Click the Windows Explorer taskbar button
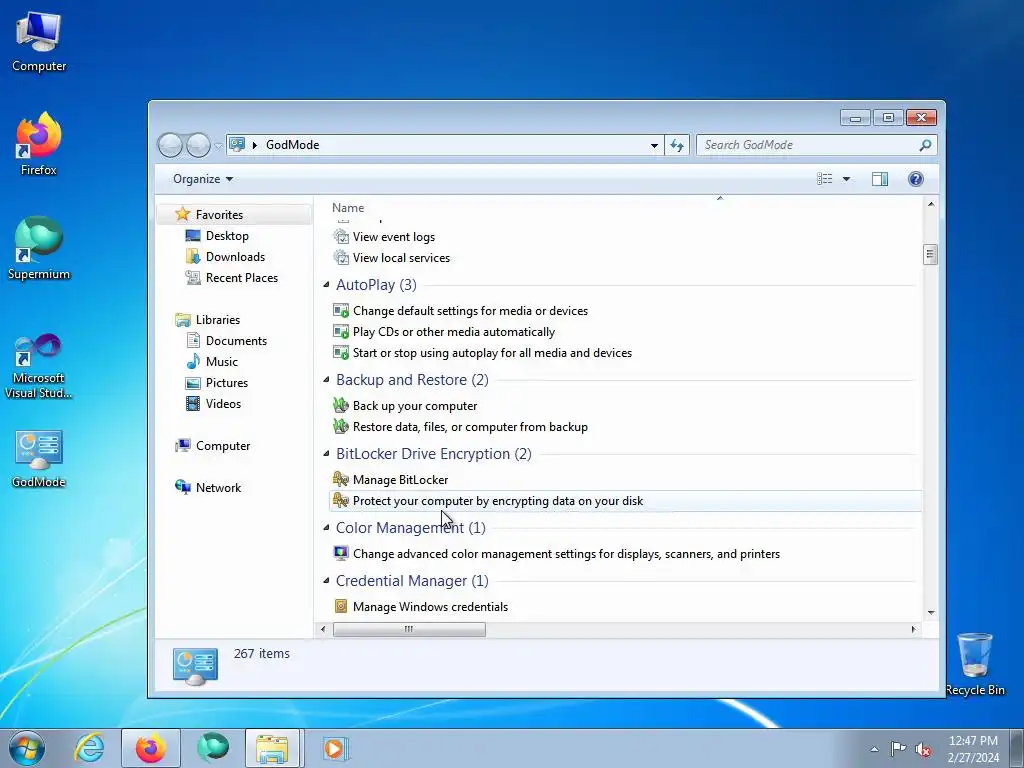Image resolution: width=1024 pixels, height=768 pixels. (x=272, y=748)
